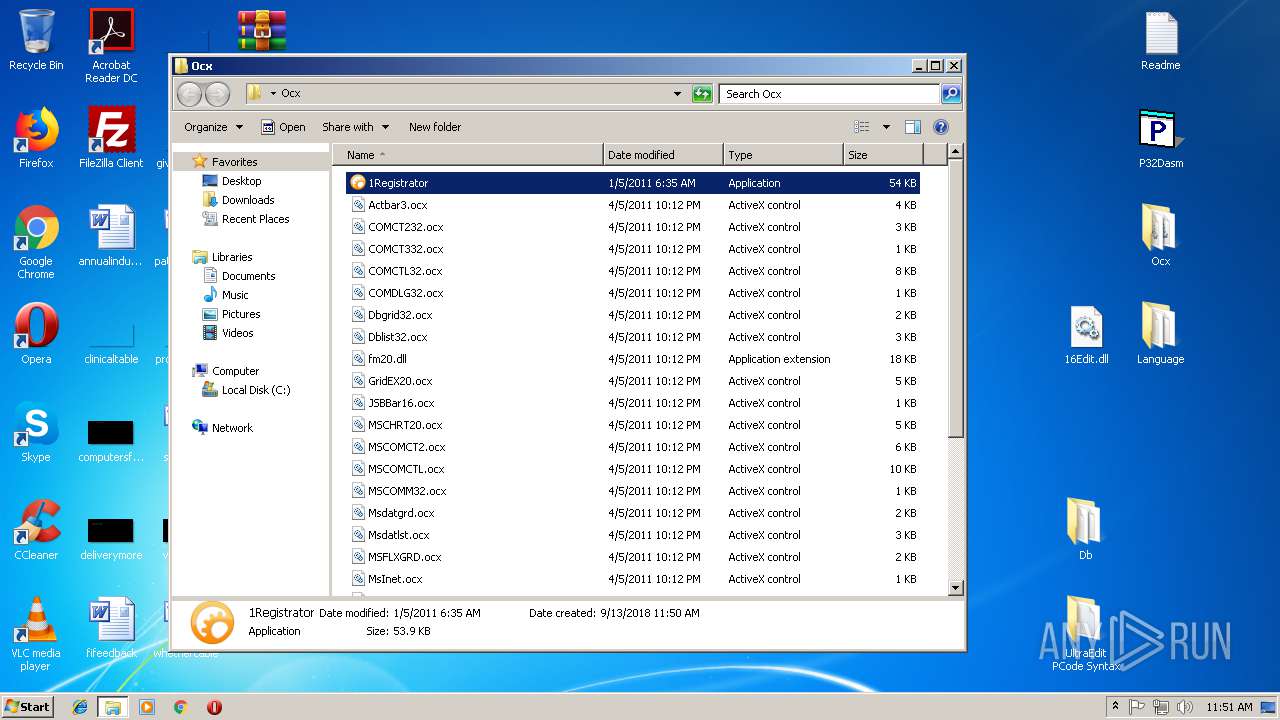This screenshot has height=720, width=1280.
Task: Open Videos library
Action: [x=237, y=333]
